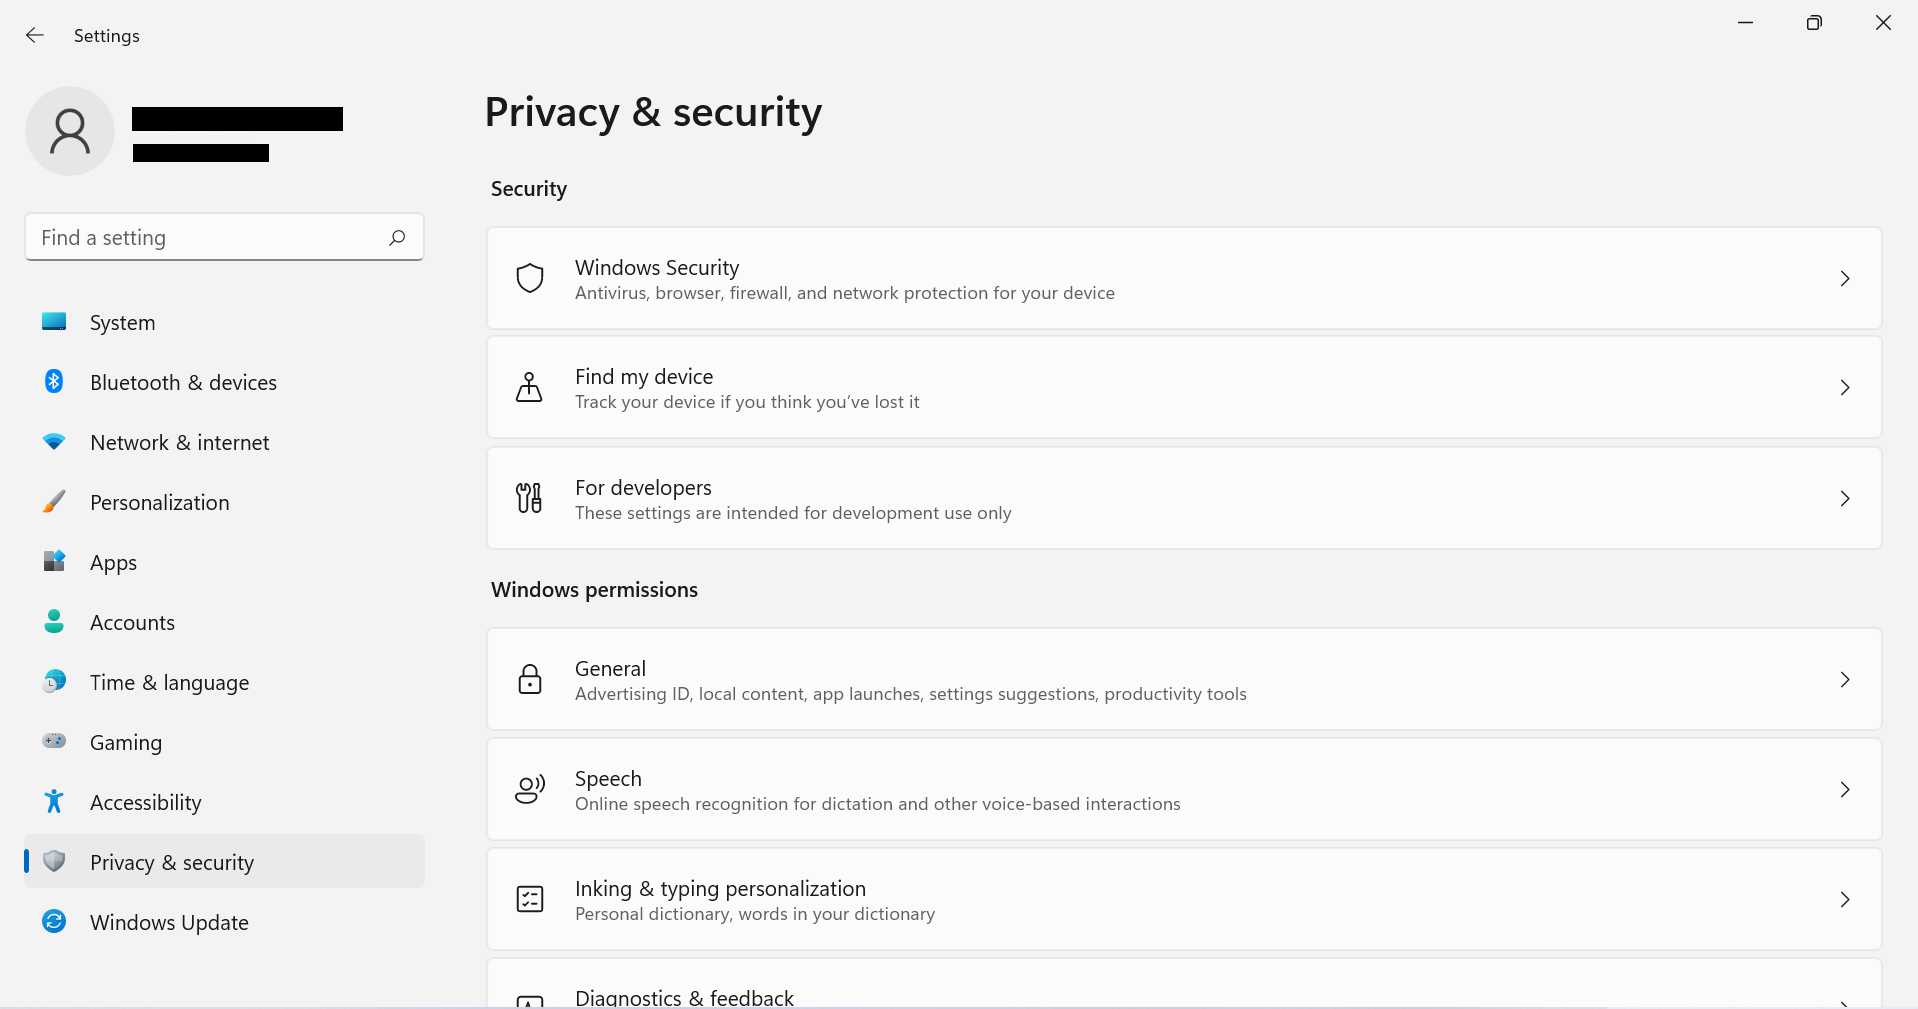Switch to the Accounts section

(132, 622)
